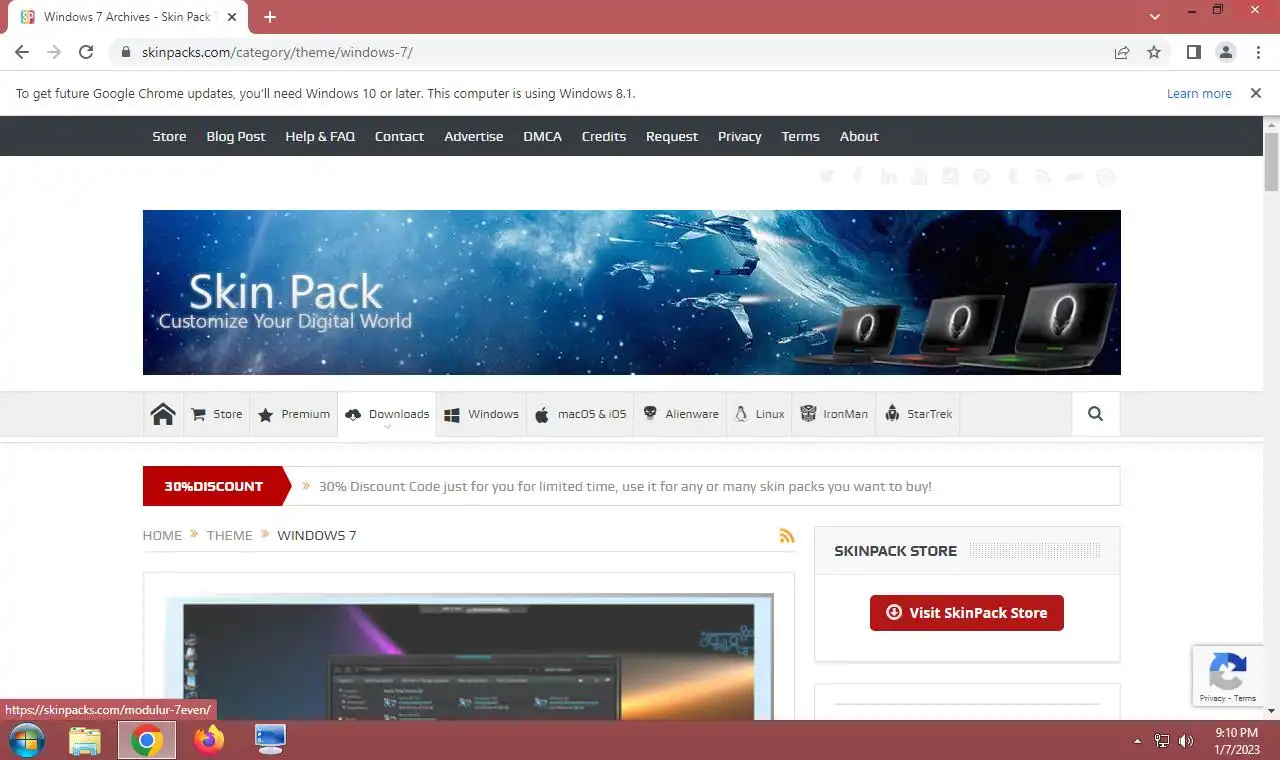The image size is (1280, 760).
Task: Click the faded Dribbble social icon
Action: [1106, 177]
